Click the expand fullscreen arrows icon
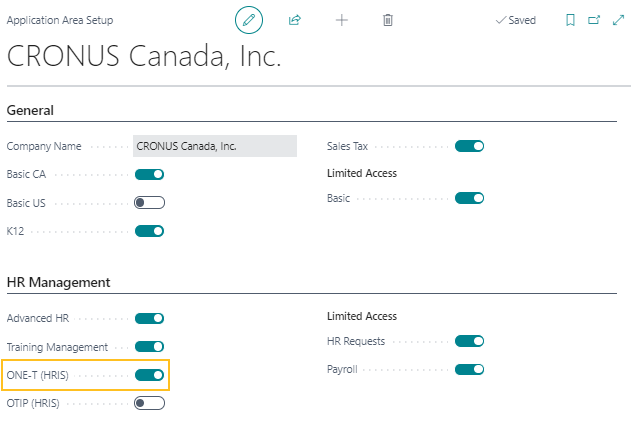Image resolution: width=639 pixels, height=422 pixels. coord(618,20)
